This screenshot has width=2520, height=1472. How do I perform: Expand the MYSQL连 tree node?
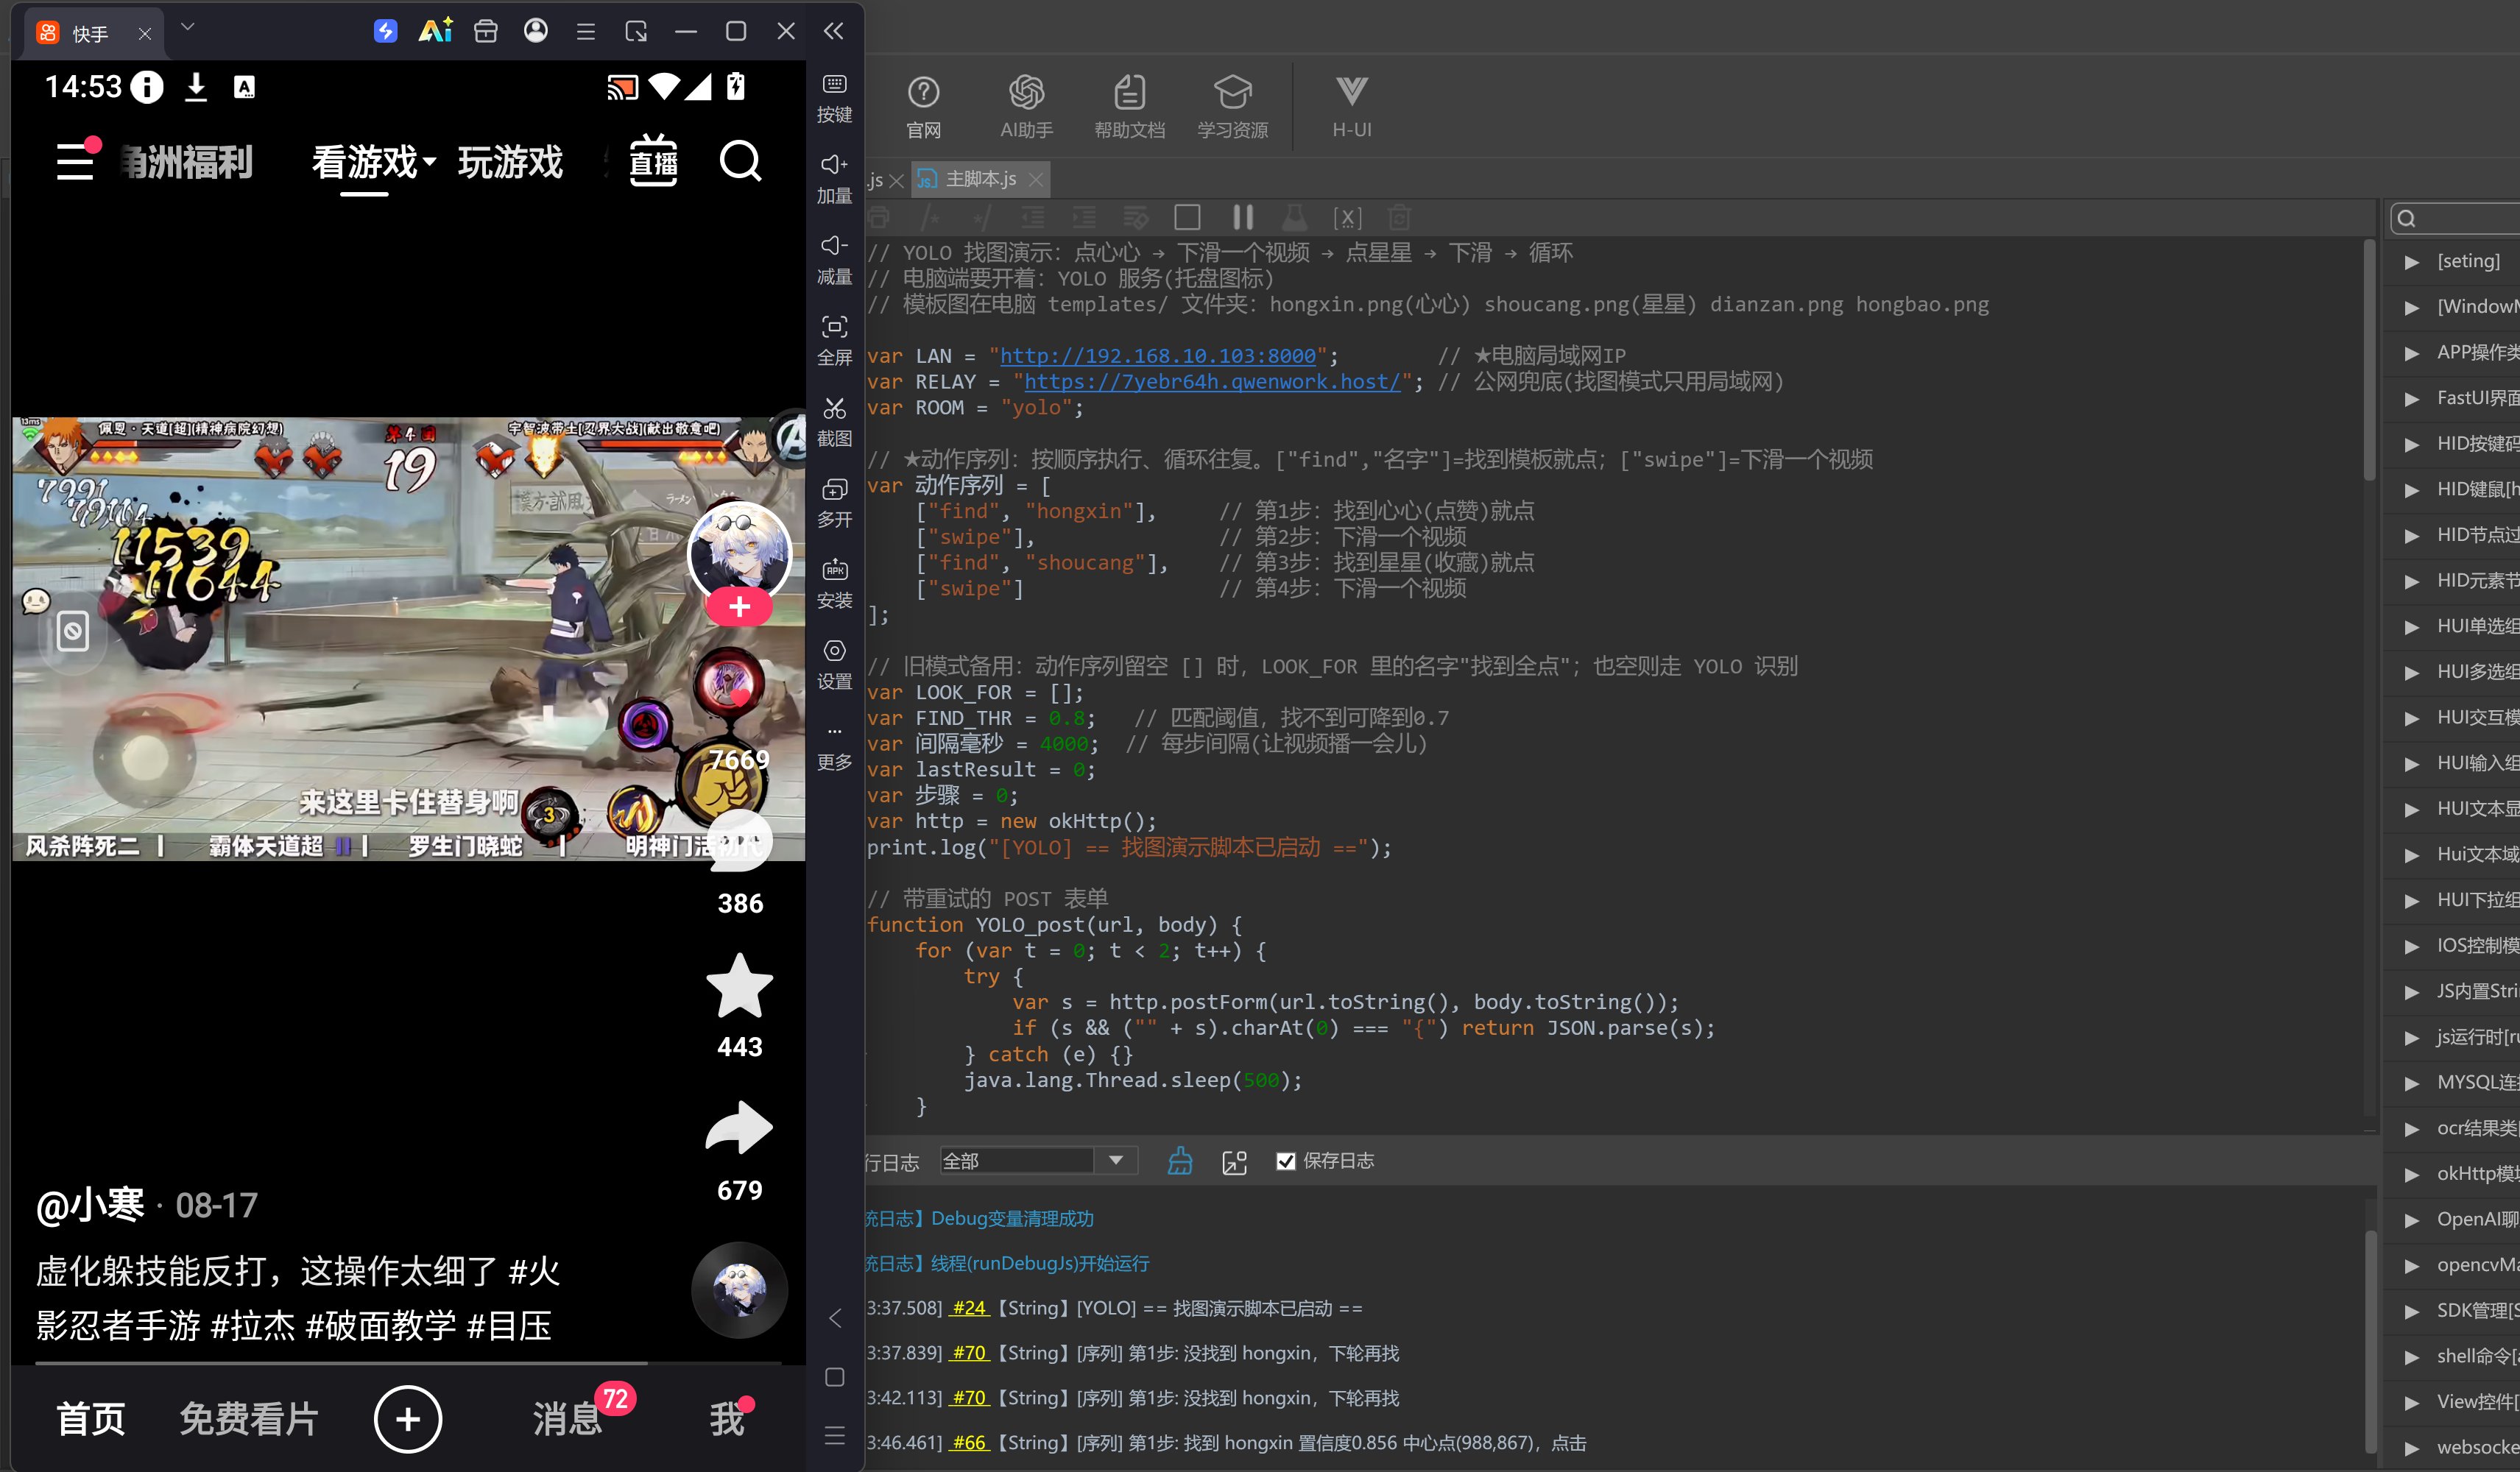[x=2412, y=1082]
